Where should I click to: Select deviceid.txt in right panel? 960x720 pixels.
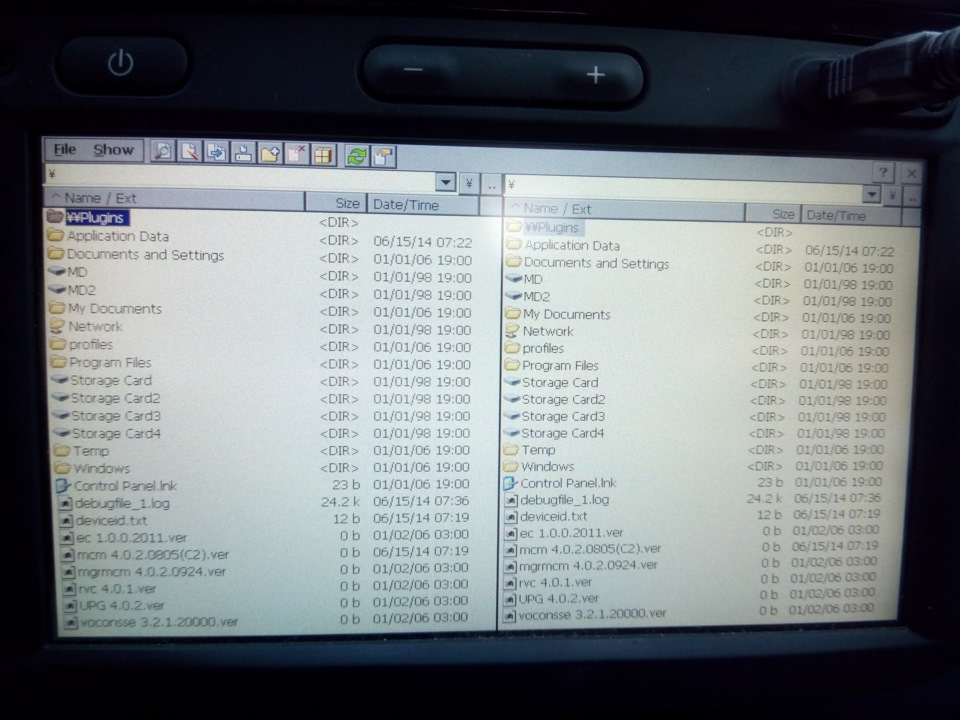553,516
